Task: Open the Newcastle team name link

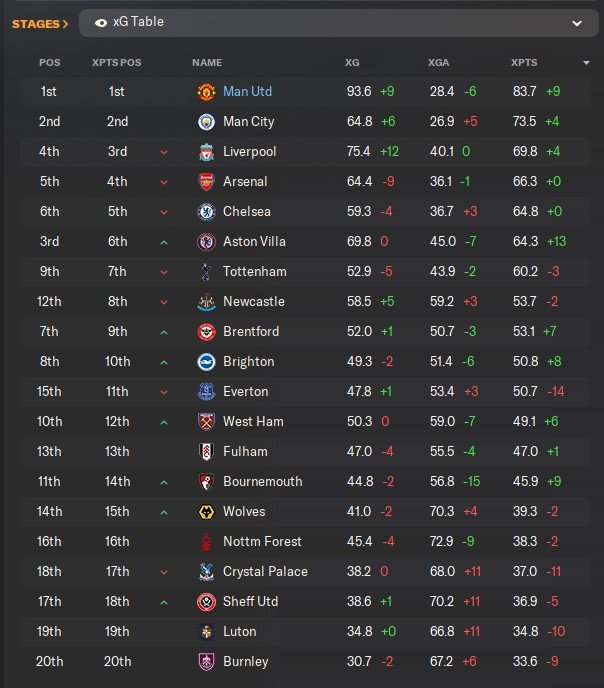Action: [253, 302]
